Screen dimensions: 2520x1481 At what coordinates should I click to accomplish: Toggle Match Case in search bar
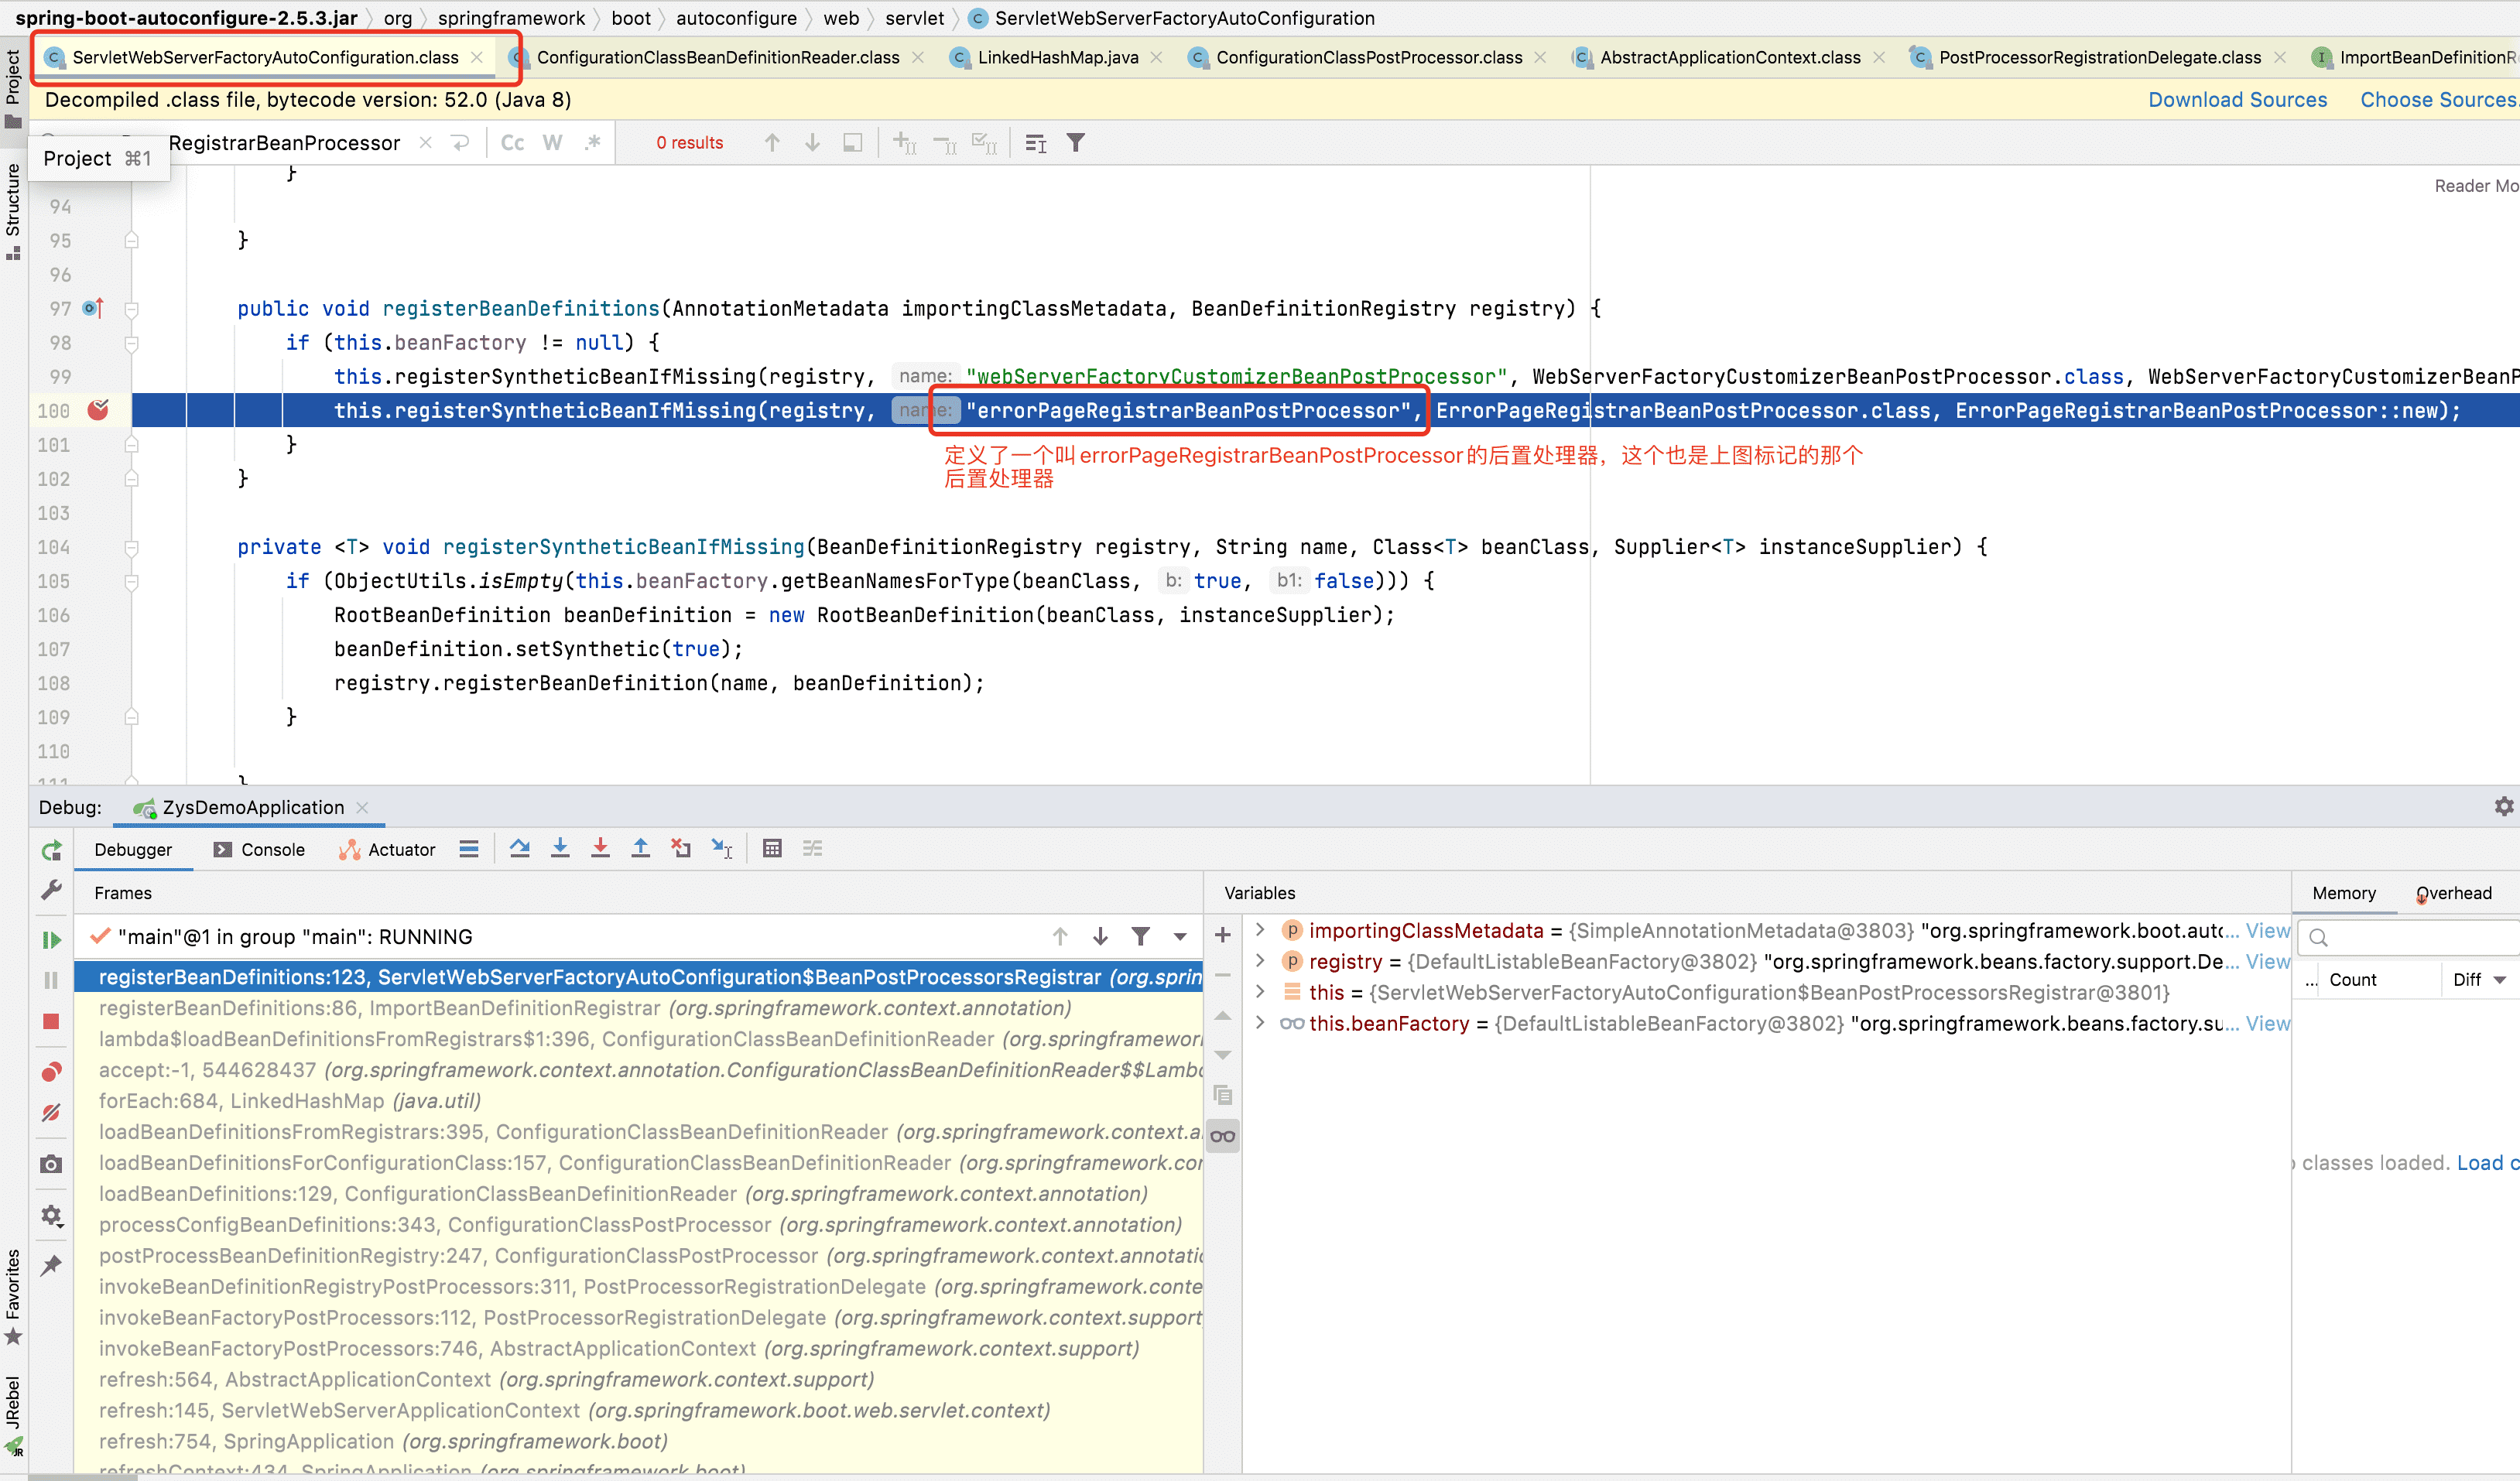(x=512, y=143)
